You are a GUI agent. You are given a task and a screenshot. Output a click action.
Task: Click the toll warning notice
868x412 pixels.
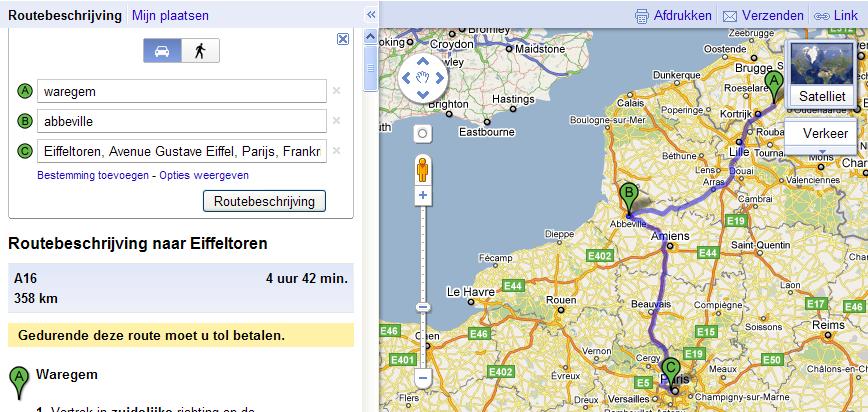pyautogui.click(x=181, y=335)
